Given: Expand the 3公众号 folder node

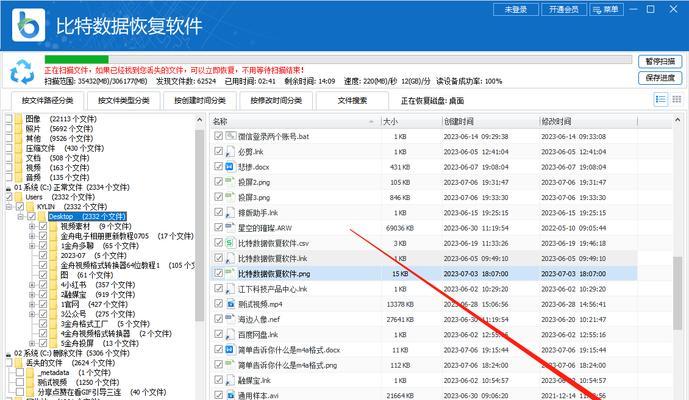Looking at the screenshot, I should (x=32, y=314).
